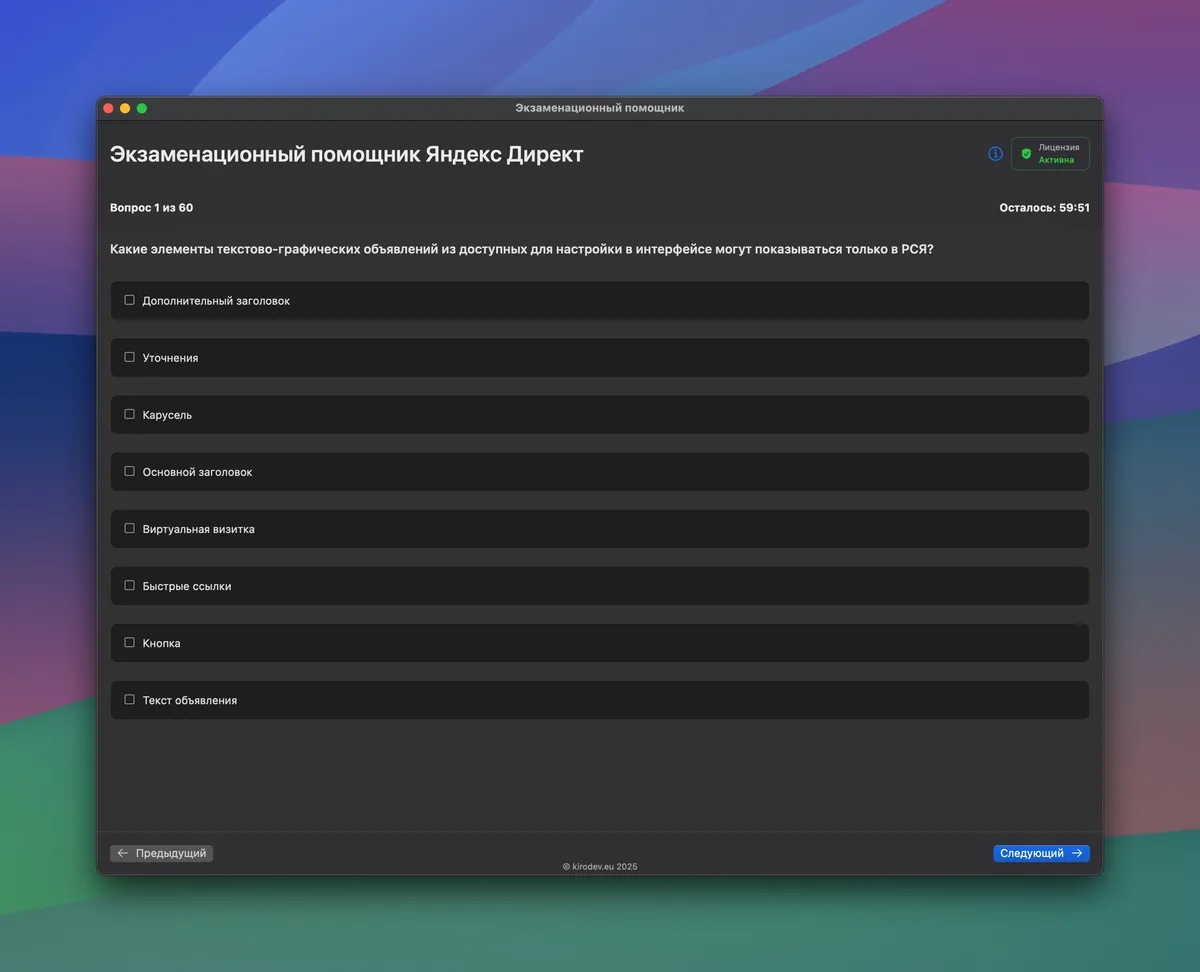Check the Дополнительный заголовок checkbox
This screenshot has height=972, width=1200.
(x=129, y=300)
